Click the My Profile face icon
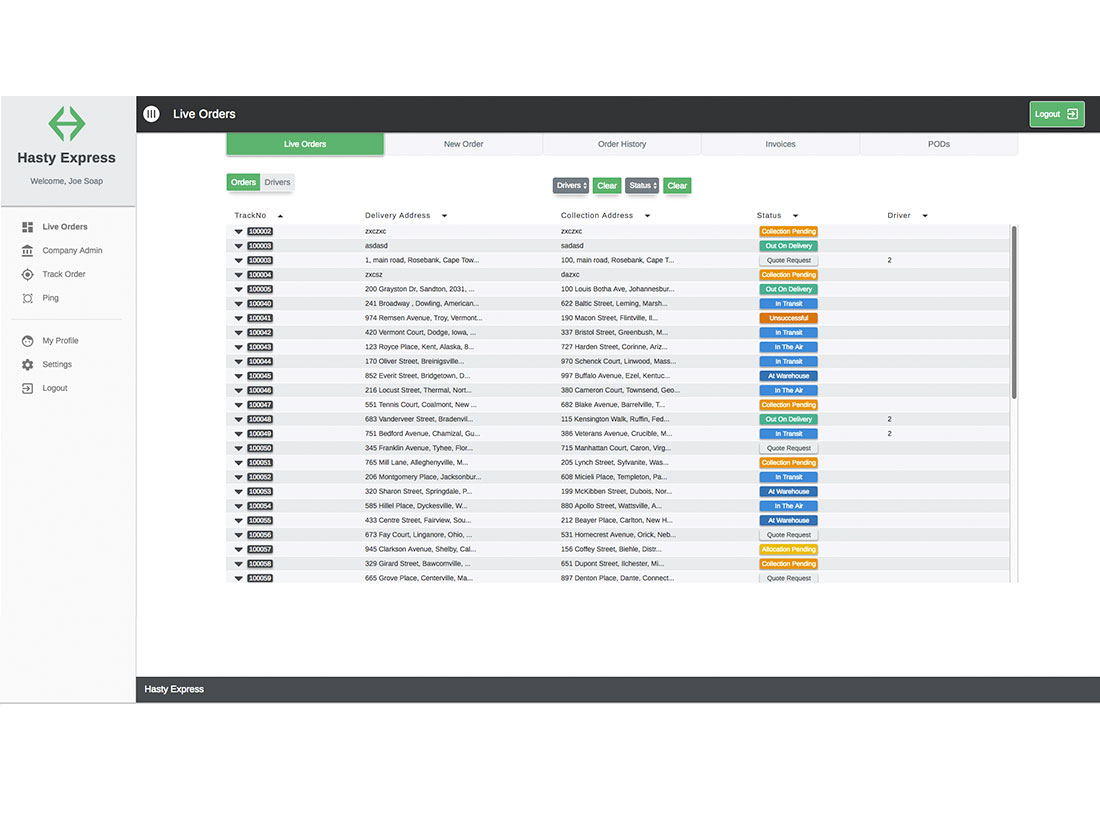The height and width of the screenshot is (823, 1100). tap(27, 341)
